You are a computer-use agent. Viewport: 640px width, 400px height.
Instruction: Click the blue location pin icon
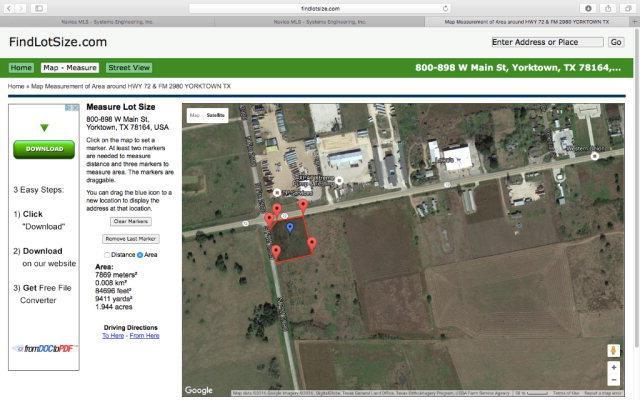point(290,228)
